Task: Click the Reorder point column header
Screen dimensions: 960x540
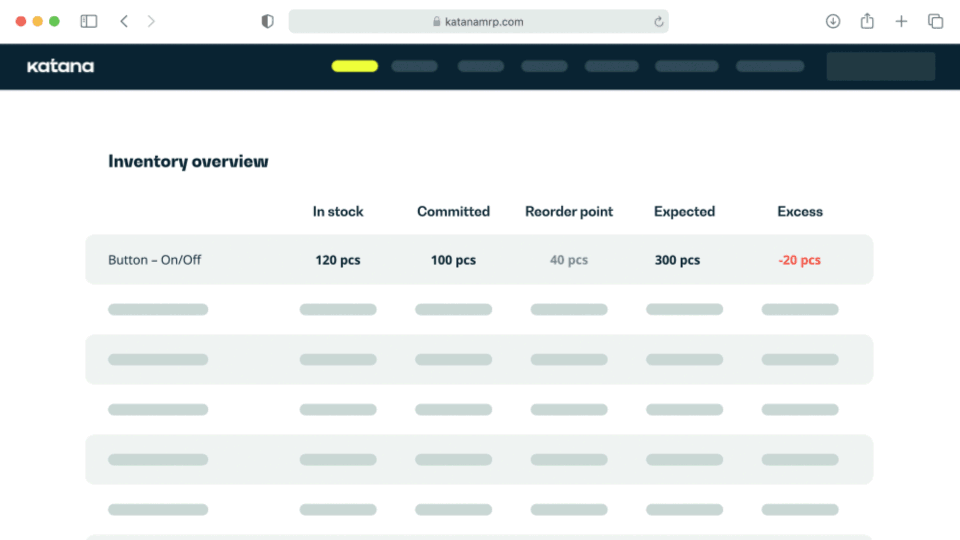Action: (x=569, y=212)
